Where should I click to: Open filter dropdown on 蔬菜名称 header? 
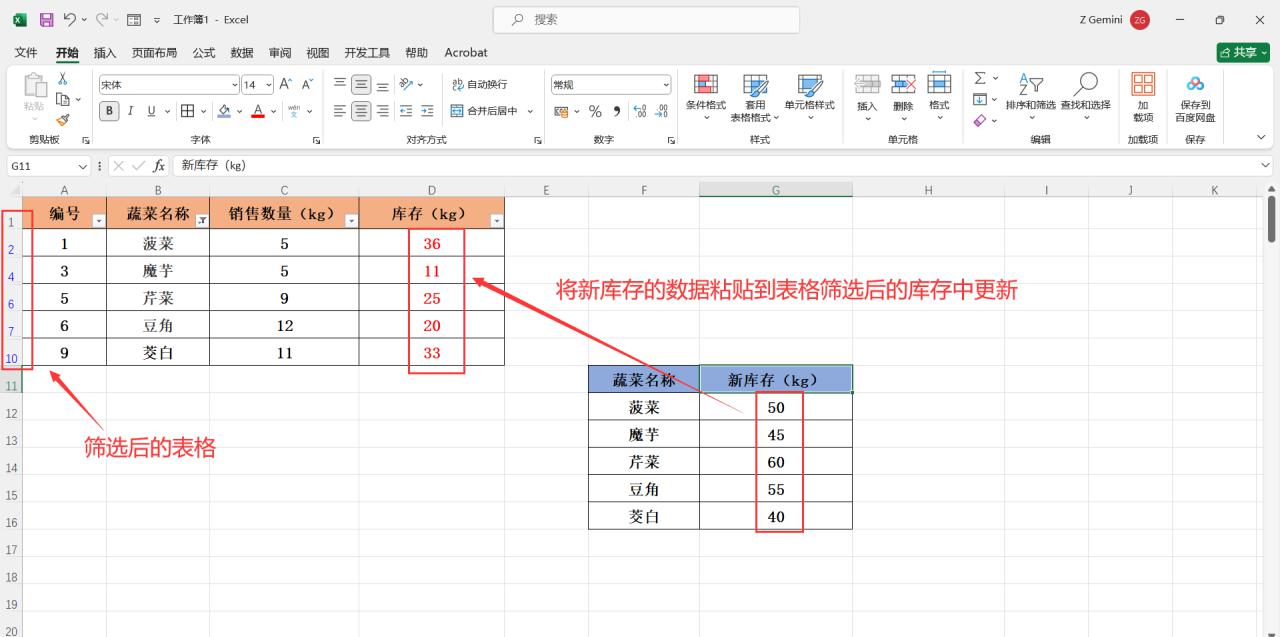click(x=202, y=221)
